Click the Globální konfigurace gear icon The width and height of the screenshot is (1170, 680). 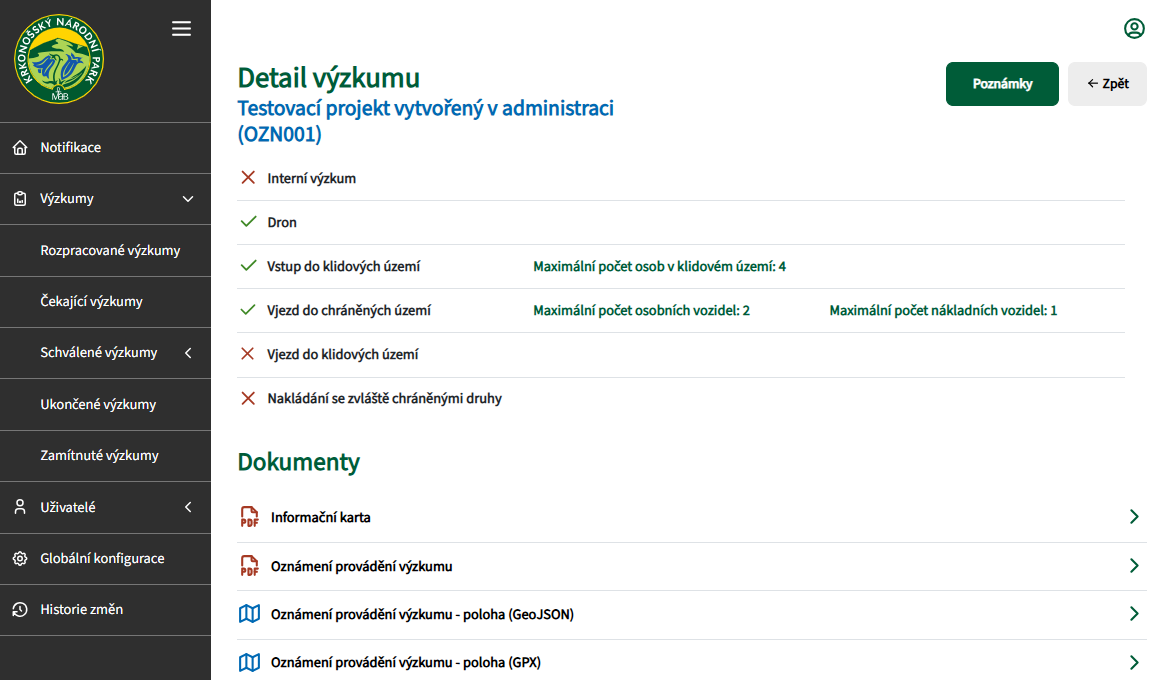[x=20, y=559]
